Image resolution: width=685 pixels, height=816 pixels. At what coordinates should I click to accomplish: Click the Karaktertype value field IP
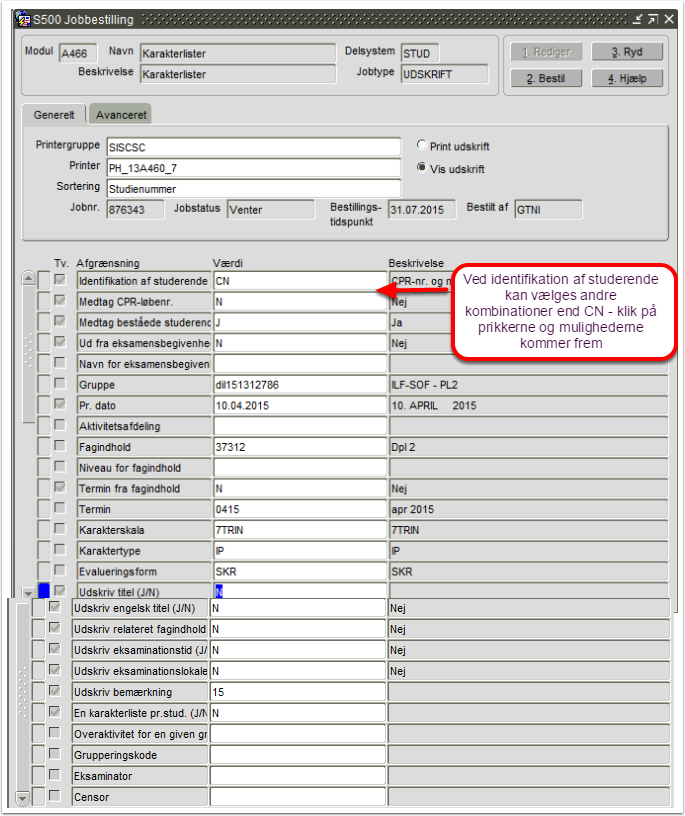pos(300,551)
